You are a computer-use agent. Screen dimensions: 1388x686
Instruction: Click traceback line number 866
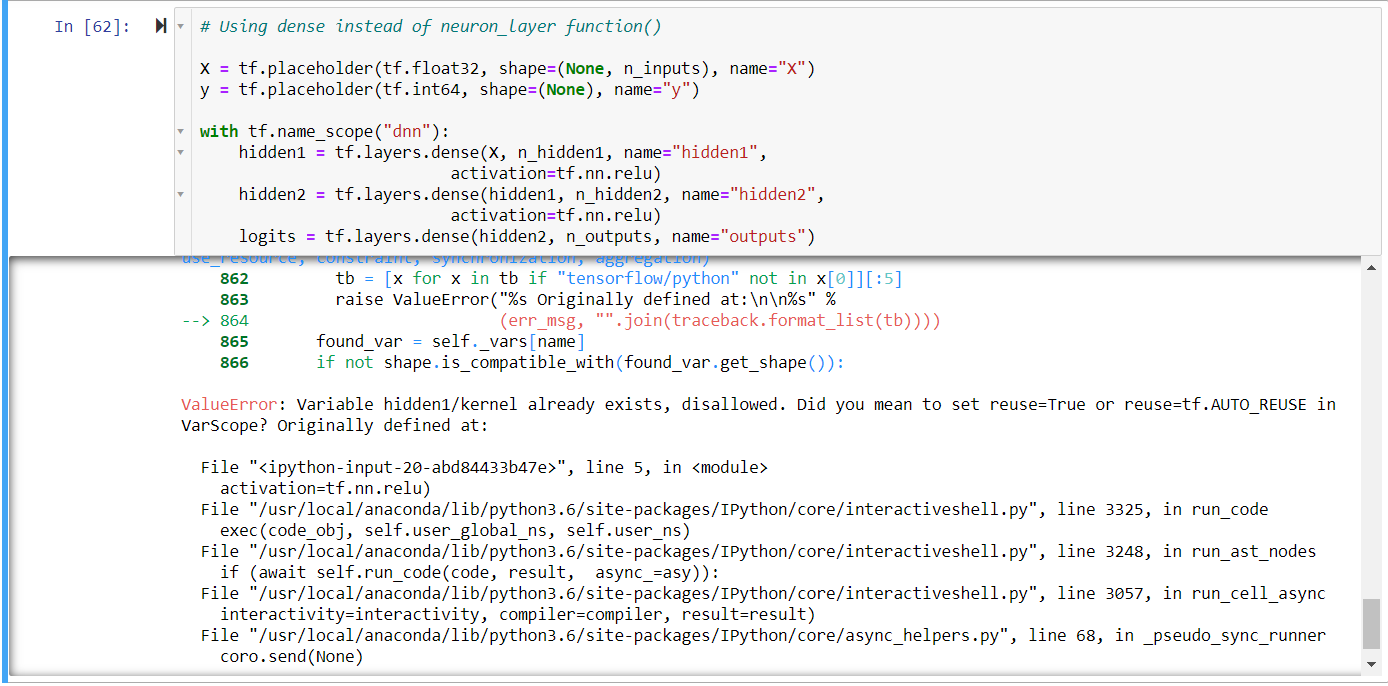[234, 363]
